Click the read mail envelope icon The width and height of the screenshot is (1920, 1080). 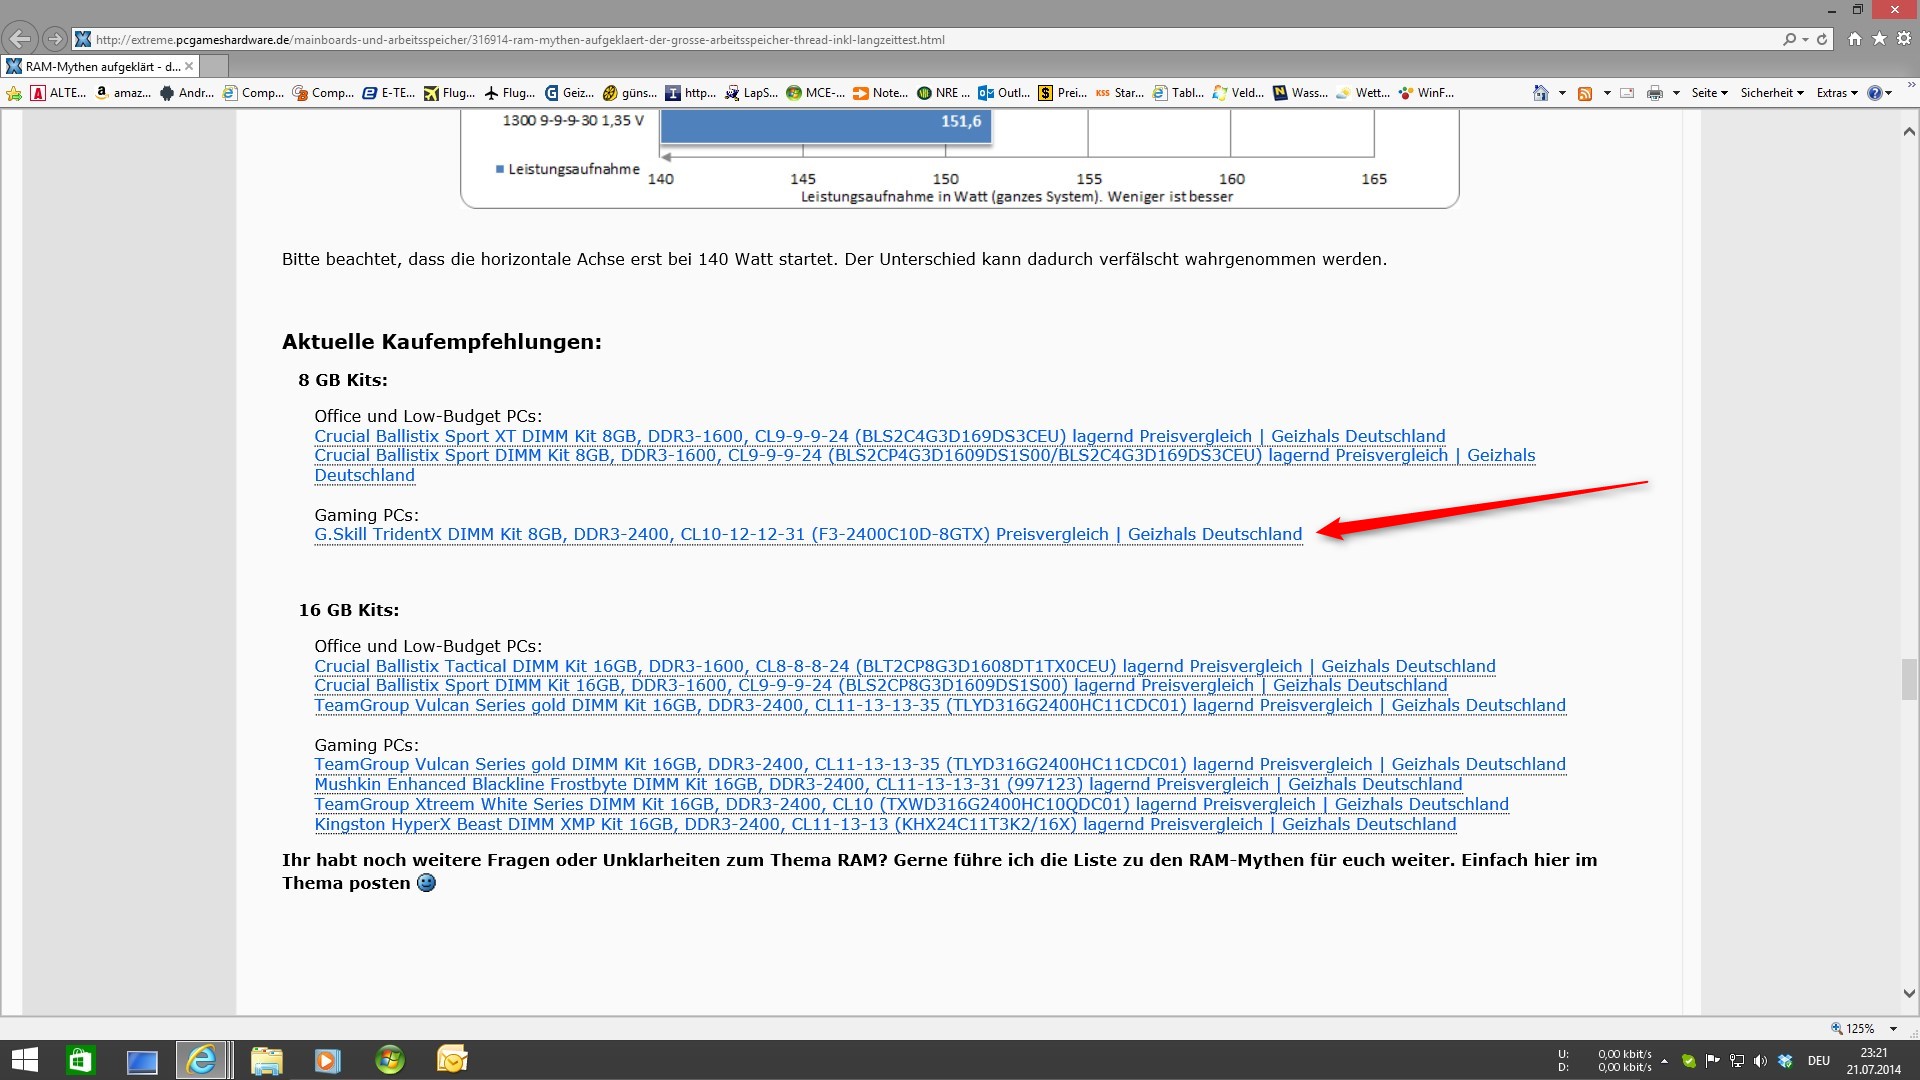click(1627, 93)
